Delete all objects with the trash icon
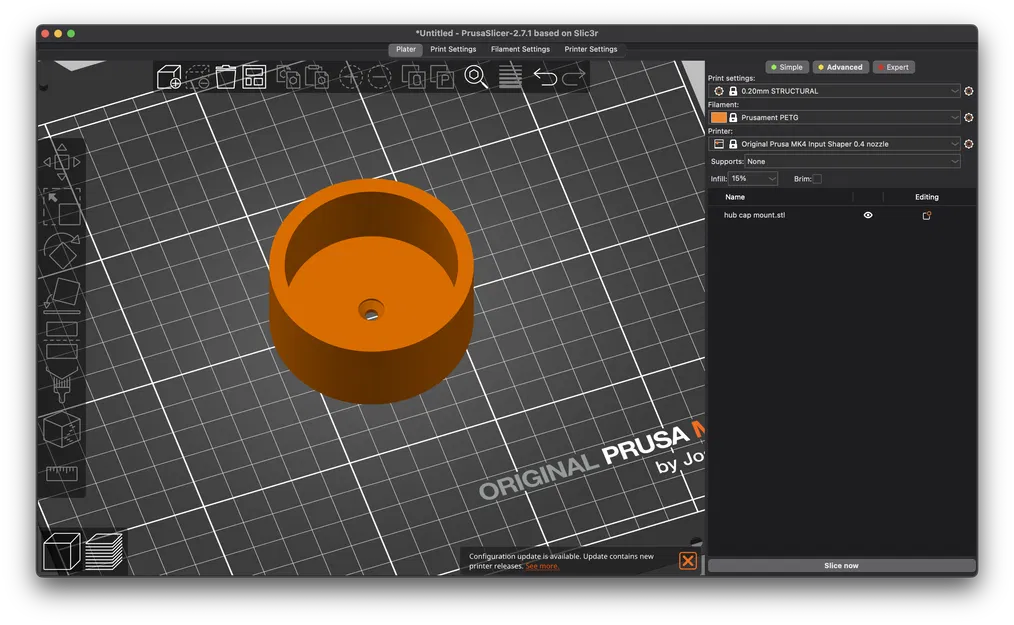The image size is (1014, 625). point(226,77)
